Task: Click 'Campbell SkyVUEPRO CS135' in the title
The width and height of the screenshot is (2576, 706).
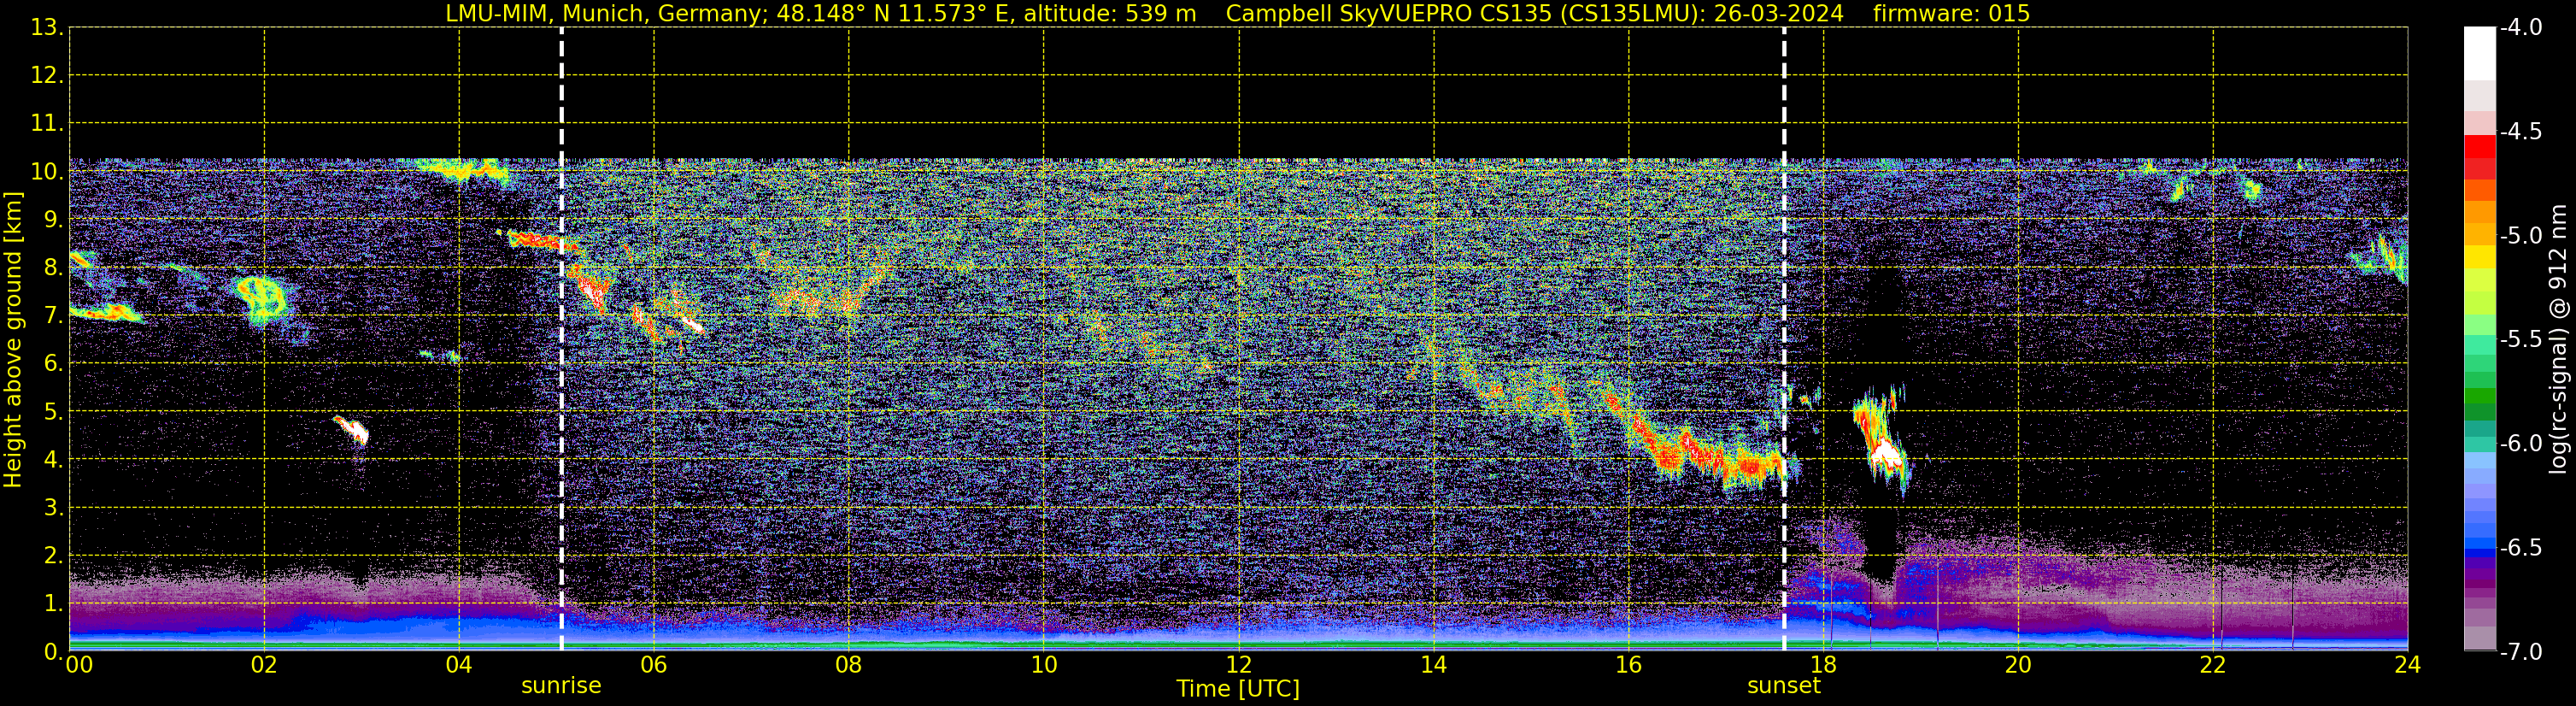Action: pos(1388,13)
